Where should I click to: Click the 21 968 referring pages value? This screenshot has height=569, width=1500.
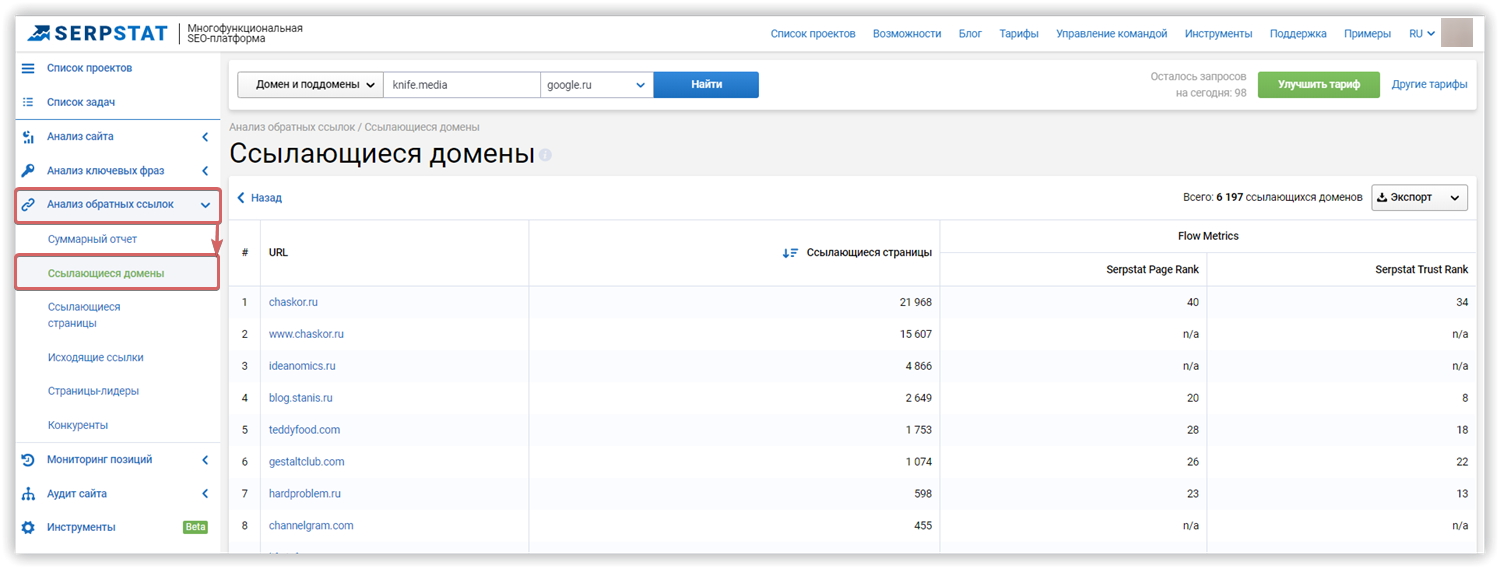tap(916, 302)
